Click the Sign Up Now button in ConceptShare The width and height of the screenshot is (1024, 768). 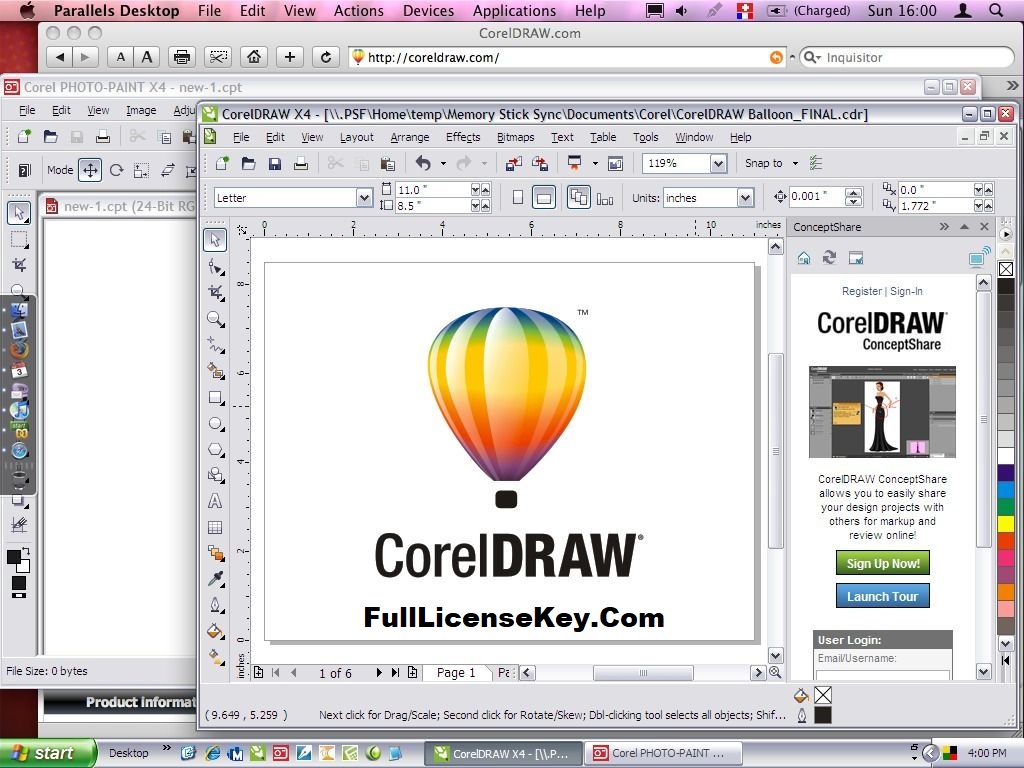(x=882, y=563)
